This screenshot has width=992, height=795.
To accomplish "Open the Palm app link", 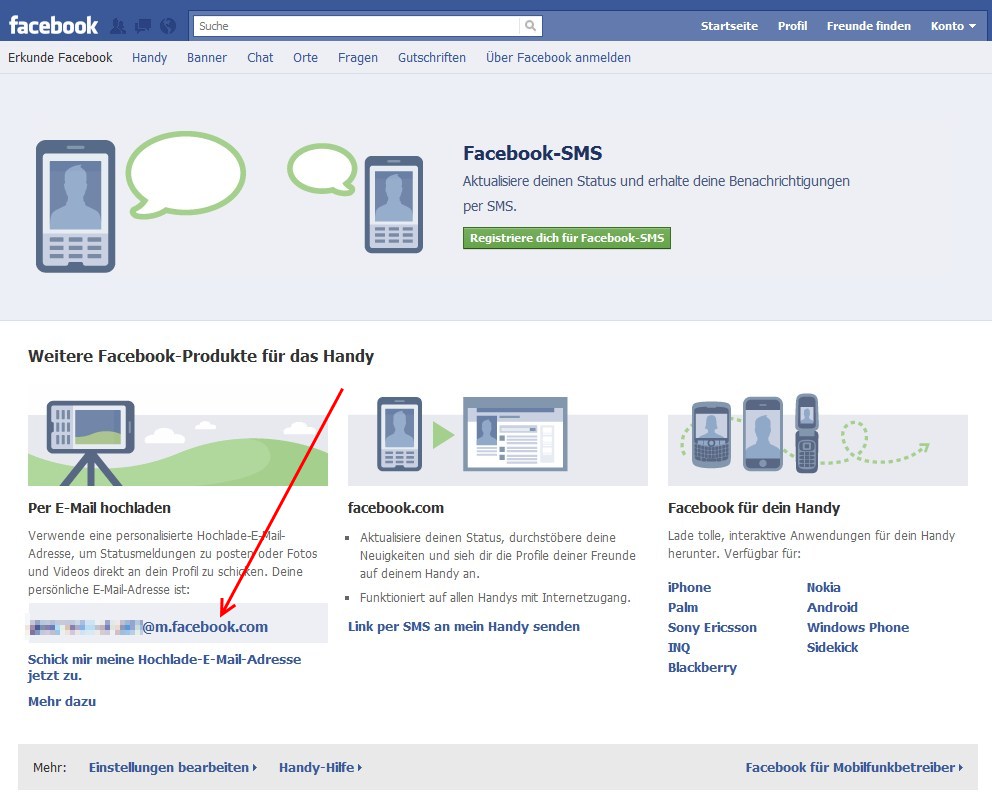I will tap(683, 608).
